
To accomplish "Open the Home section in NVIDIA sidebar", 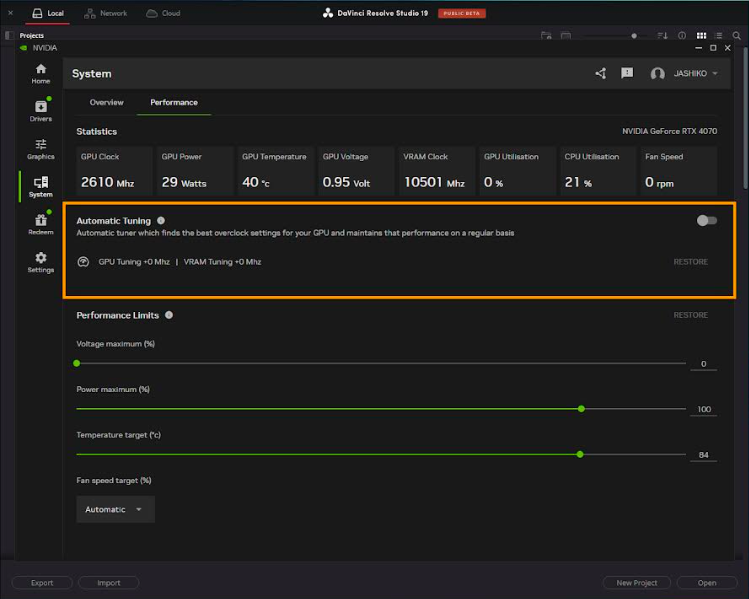I will pyautogui.click(x=41, y=74).
